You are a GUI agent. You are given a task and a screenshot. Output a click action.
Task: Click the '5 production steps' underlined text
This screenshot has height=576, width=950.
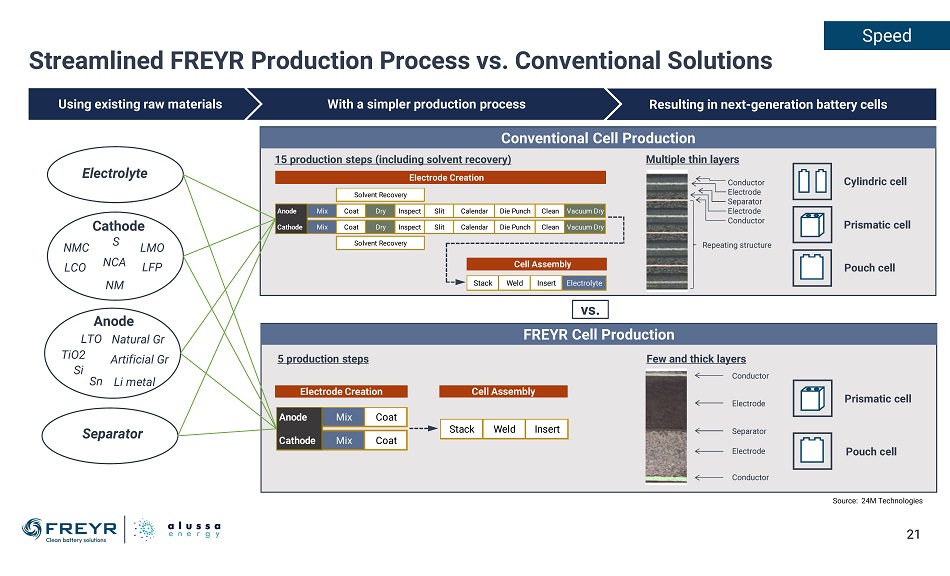tap(323, 359)
